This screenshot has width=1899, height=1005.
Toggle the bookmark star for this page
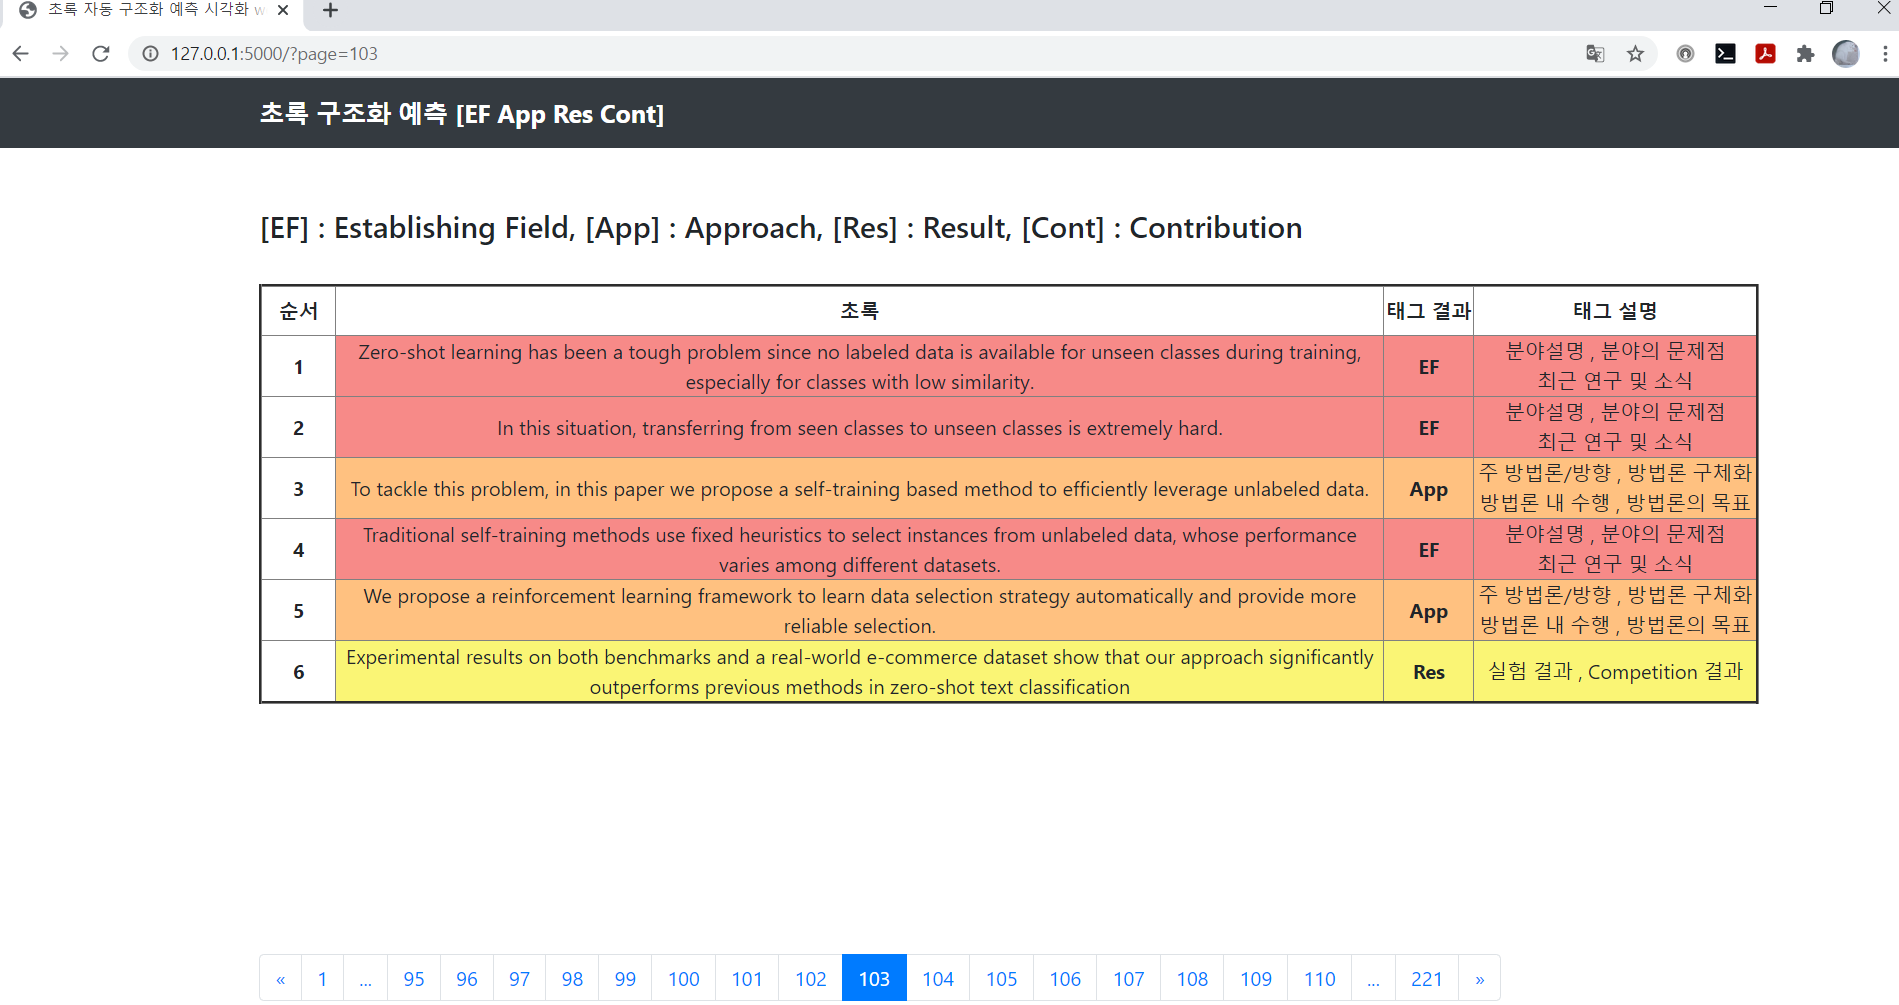[x=1637, y=54]
